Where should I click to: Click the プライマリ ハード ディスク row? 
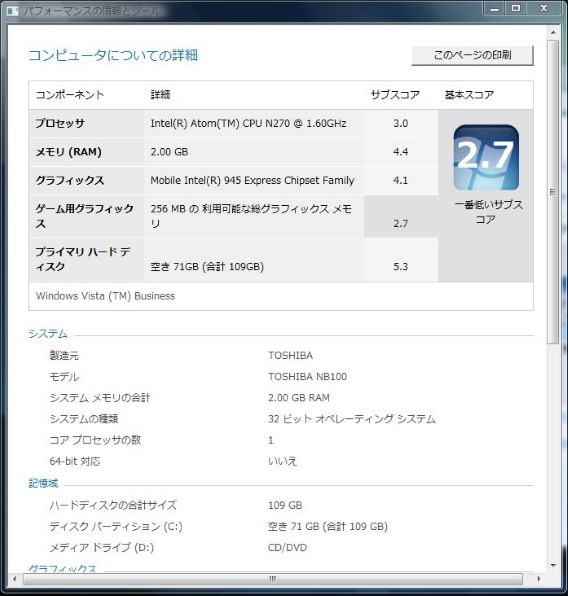coord(233,260)
